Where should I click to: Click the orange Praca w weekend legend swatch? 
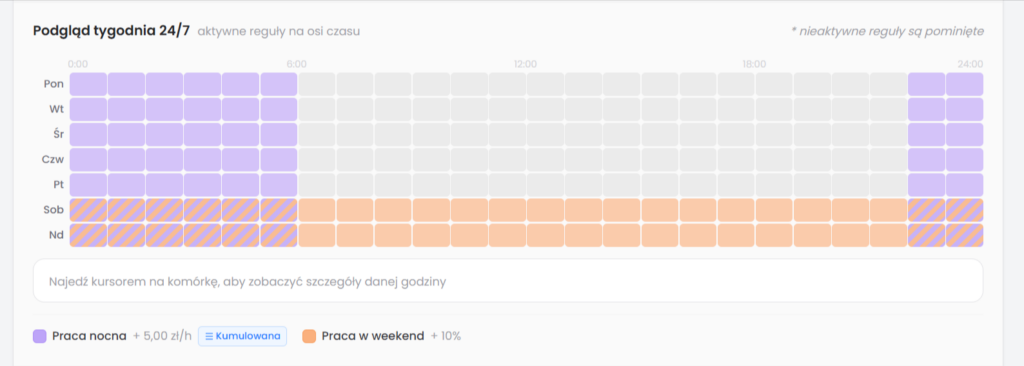coord(310,337)
